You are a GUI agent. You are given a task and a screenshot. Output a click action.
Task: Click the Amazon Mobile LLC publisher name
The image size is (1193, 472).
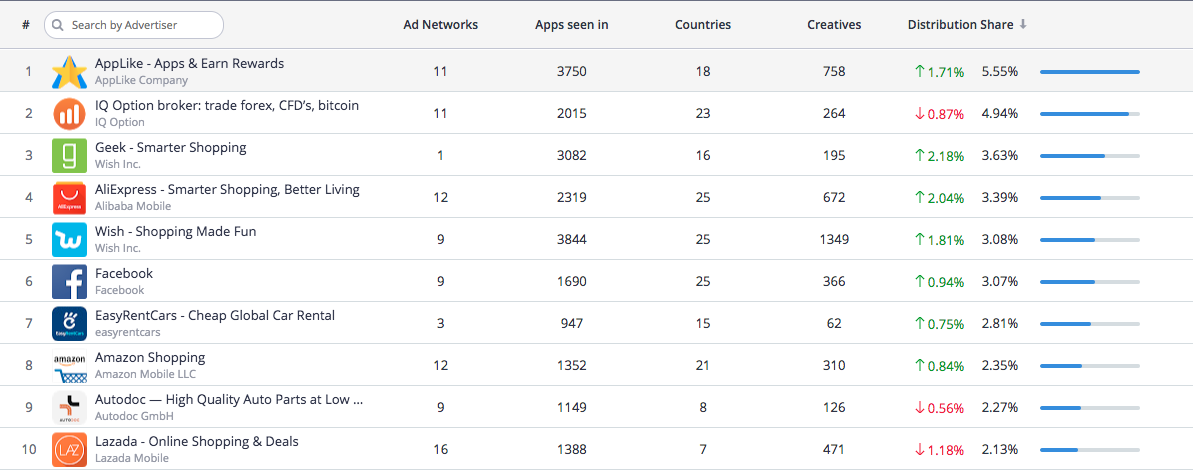[145, 375]
